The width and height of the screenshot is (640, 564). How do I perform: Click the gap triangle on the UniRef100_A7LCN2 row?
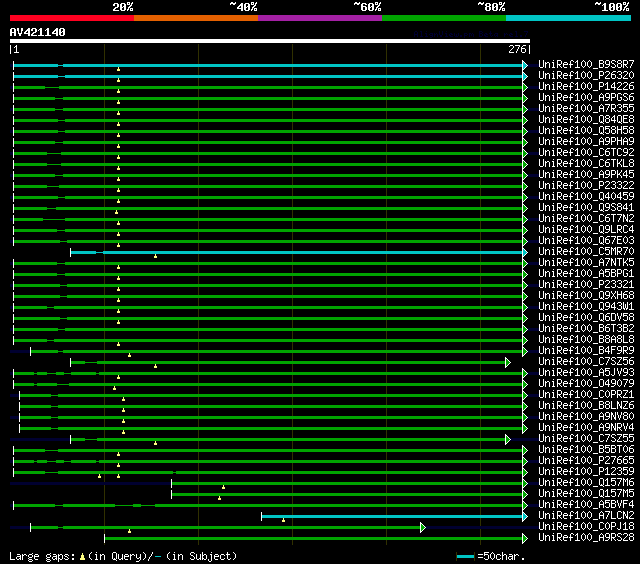pyautogui.click(x=284, y=520)
